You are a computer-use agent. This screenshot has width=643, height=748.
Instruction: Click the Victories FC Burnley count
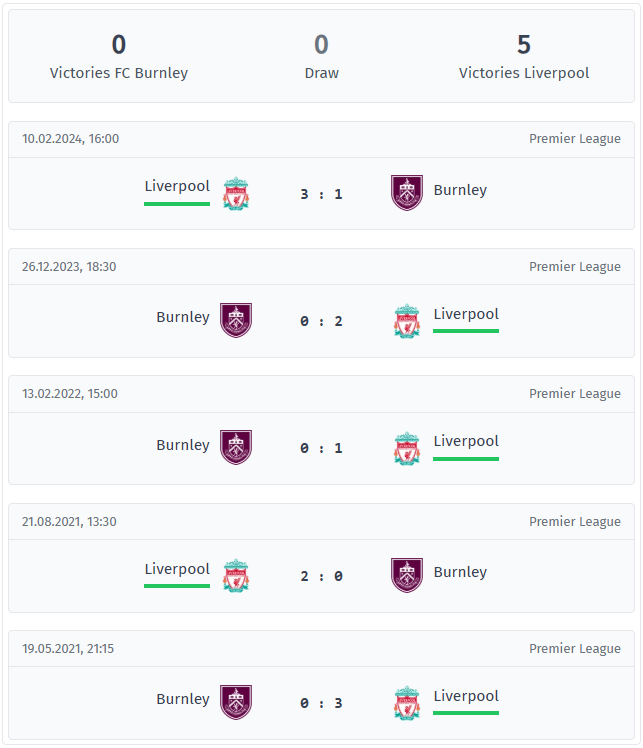coord(119,44)
